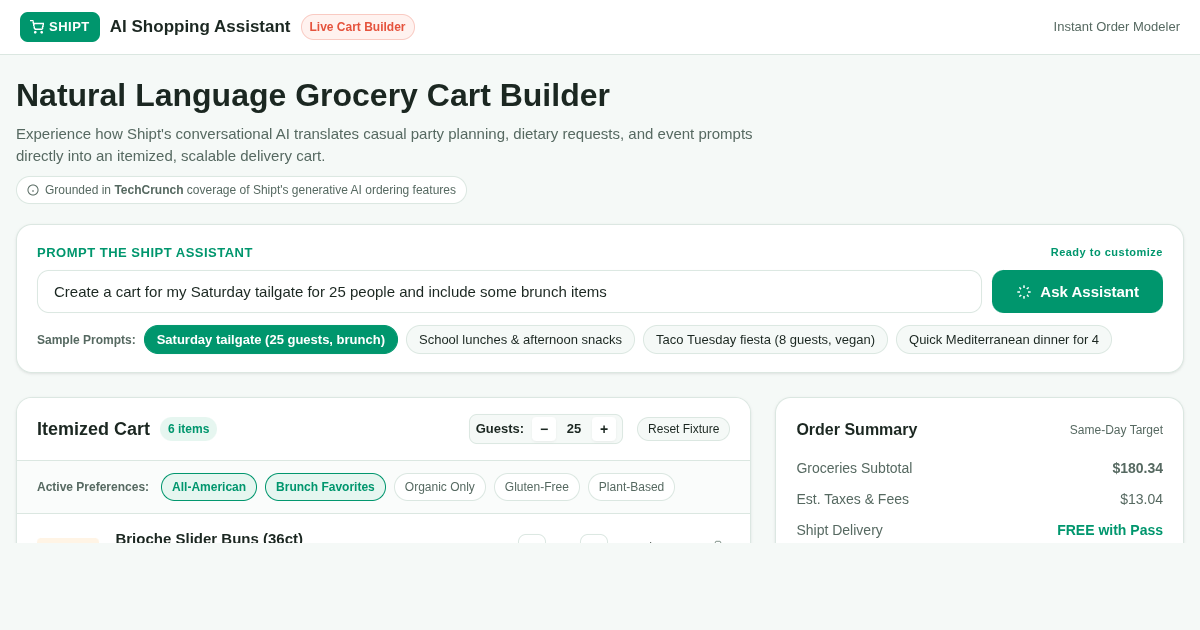Enable the Gluten-Free preference
The width and height of the screenshot is (1200, 630).
point(537,487)
